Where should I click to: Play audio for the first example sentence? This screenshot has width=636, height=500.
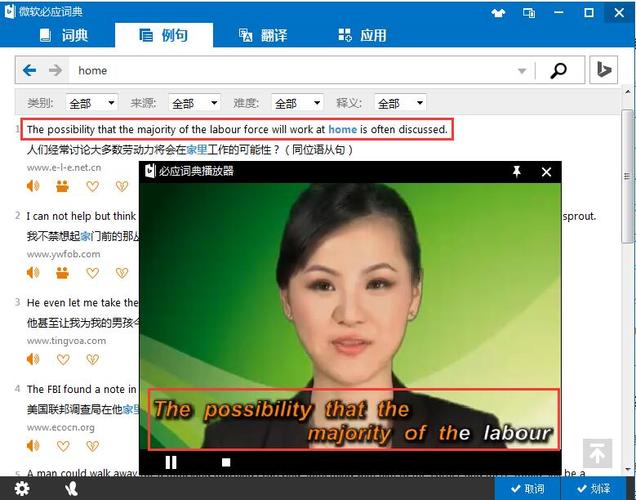click(33, 186)
